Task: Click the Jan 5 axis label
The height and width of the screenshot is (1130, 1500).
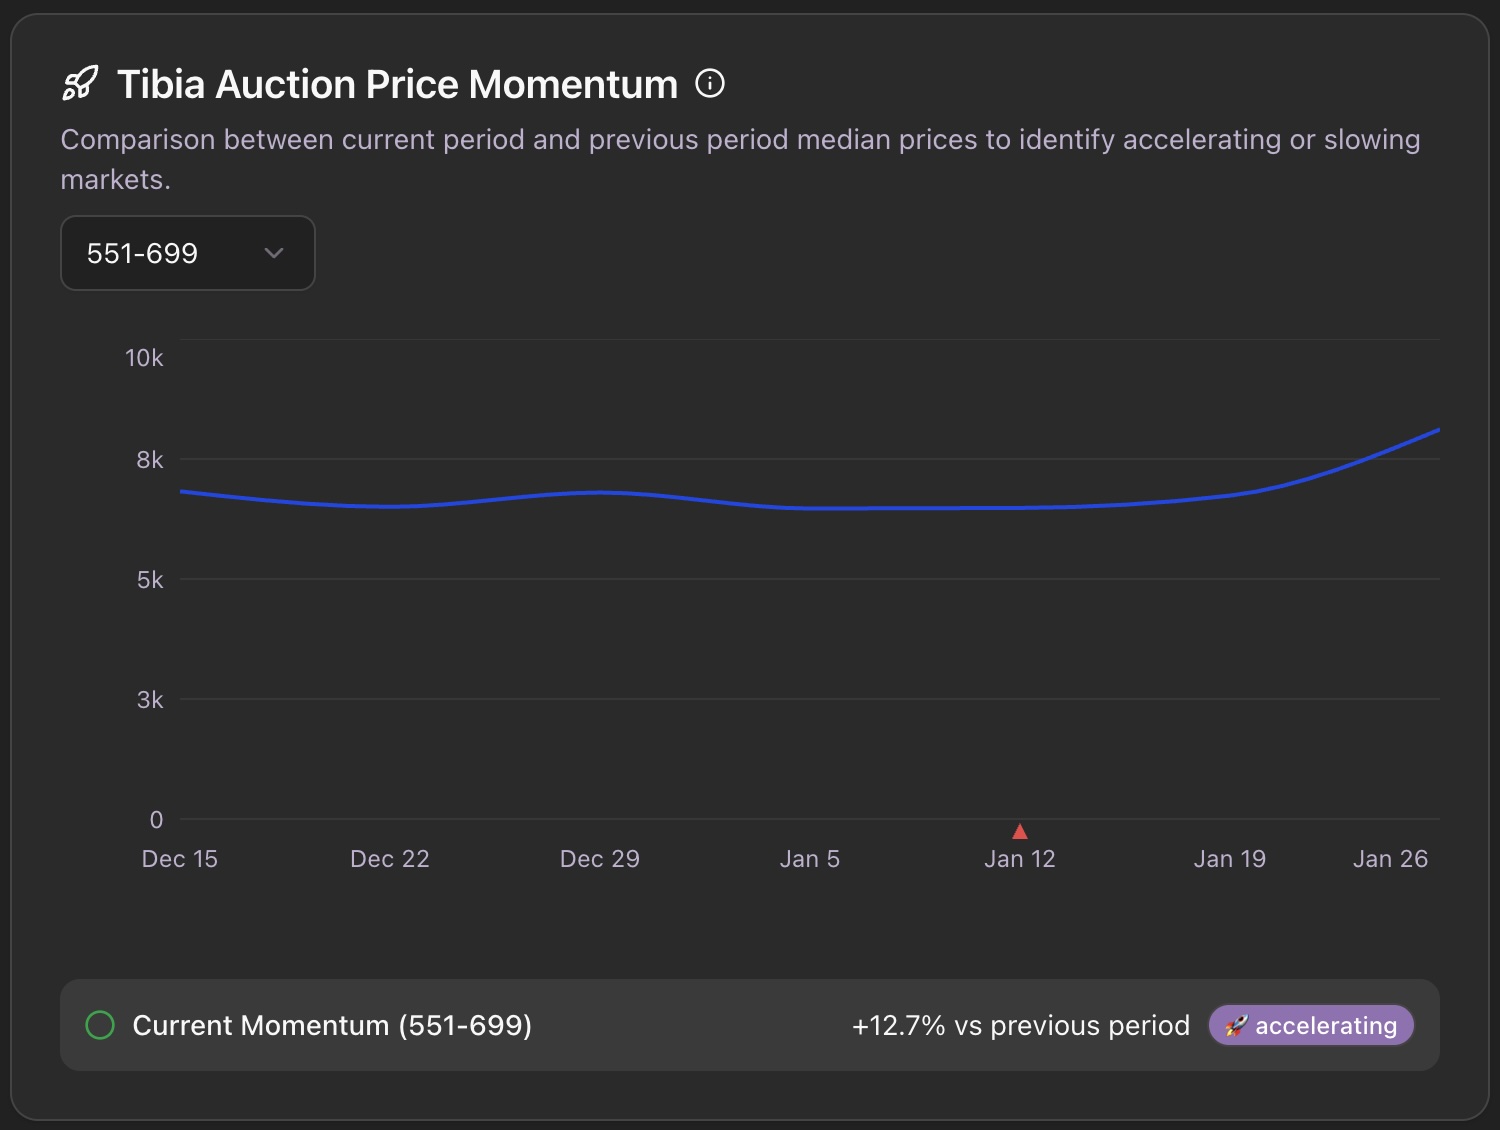Action: pos(810,859)
